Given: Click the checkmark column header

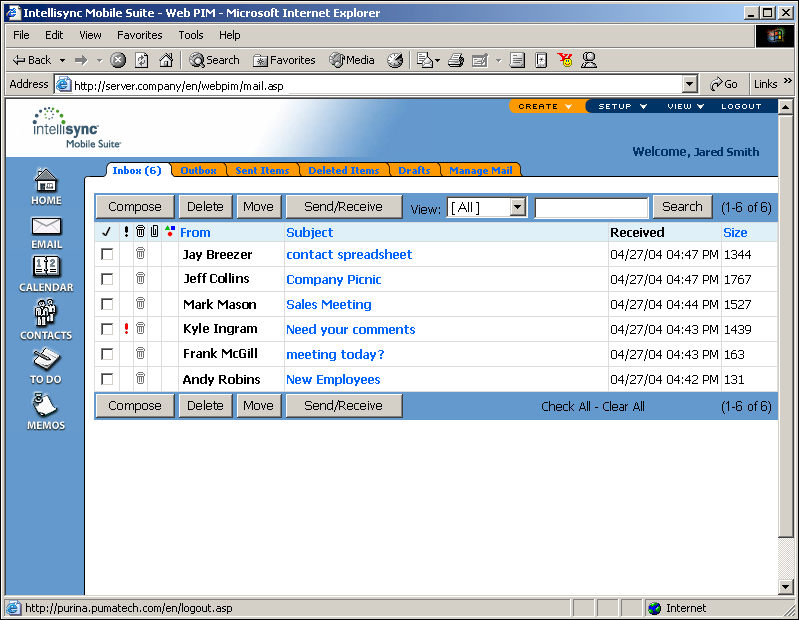Looking at the screenshot, I should [x=106, y=232].
